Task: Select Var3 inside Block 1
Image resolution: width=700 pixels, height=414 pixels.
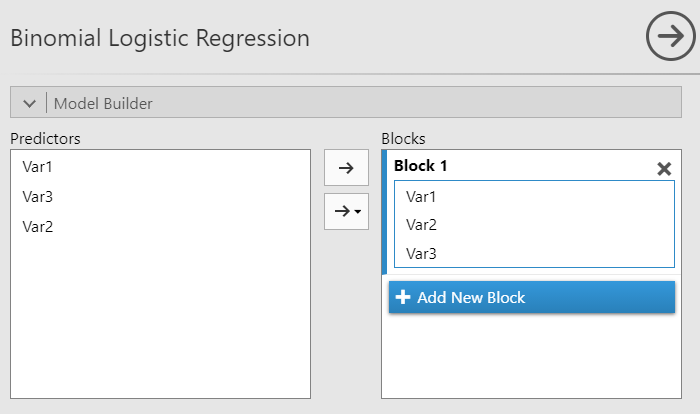Action: pyautogui.click(x=421, y=254)
